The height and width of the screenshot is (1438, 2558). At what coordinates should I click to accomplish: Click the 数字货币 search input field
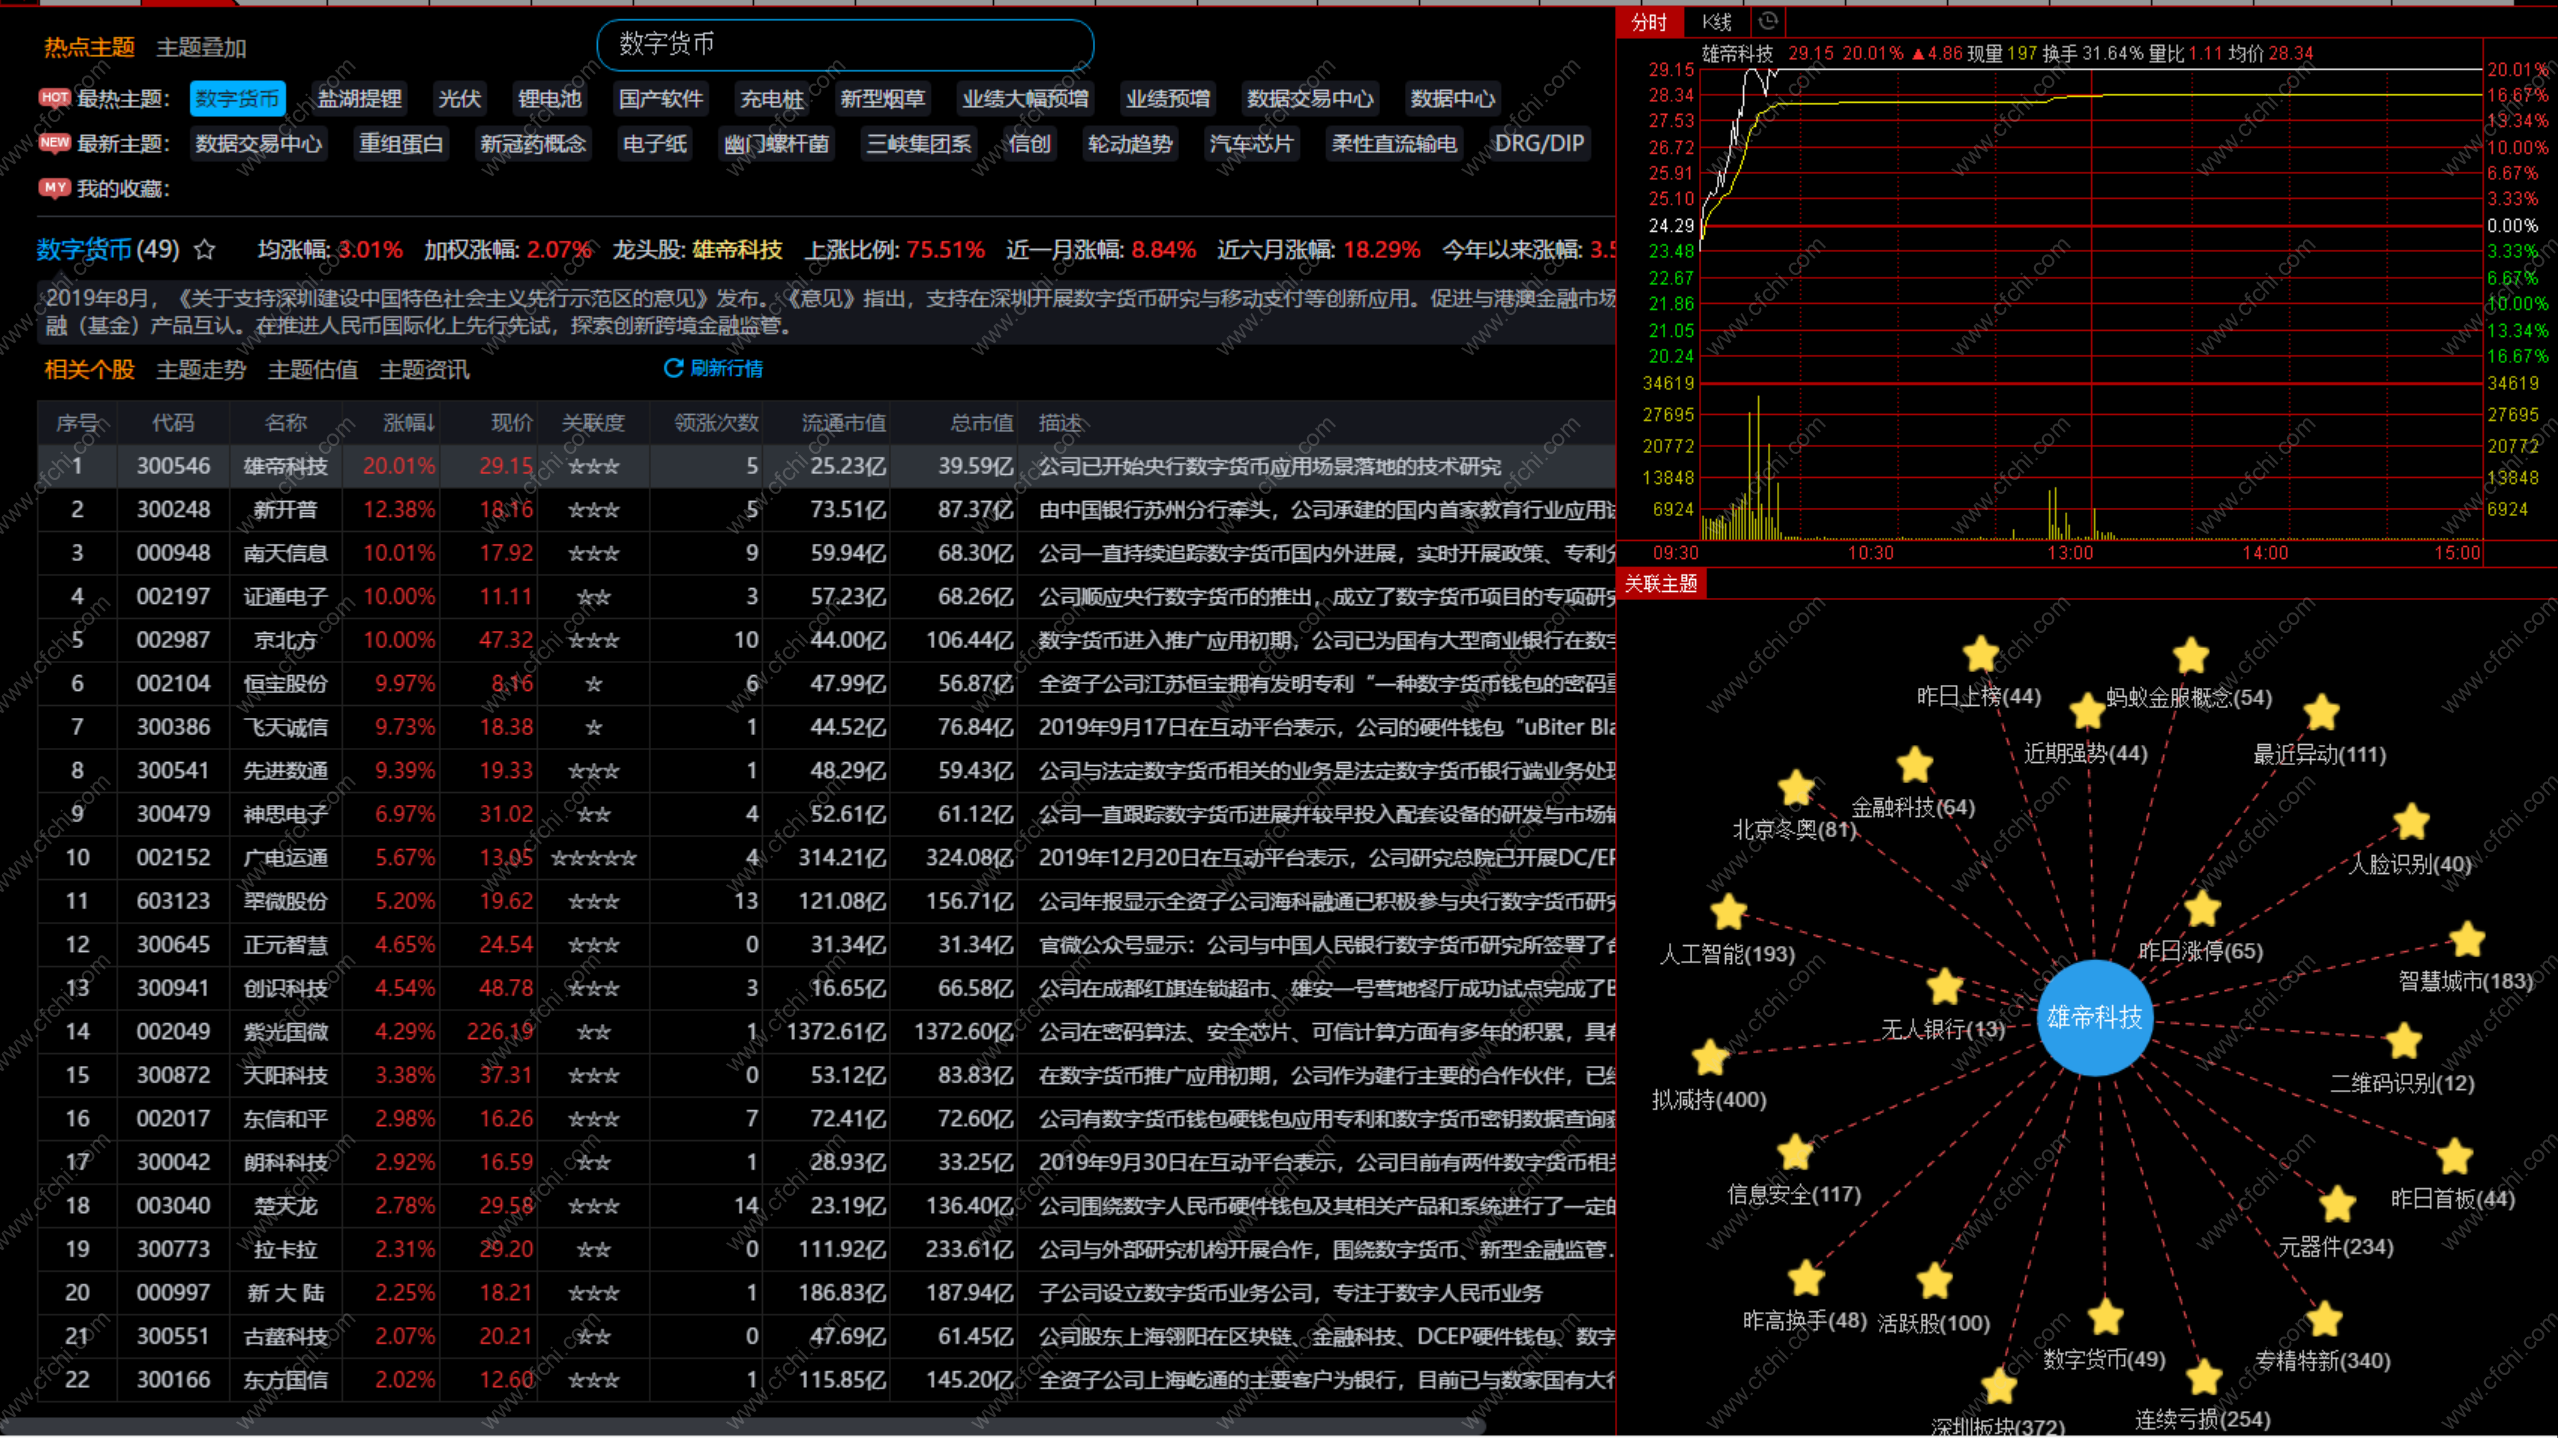coord(844,44)
